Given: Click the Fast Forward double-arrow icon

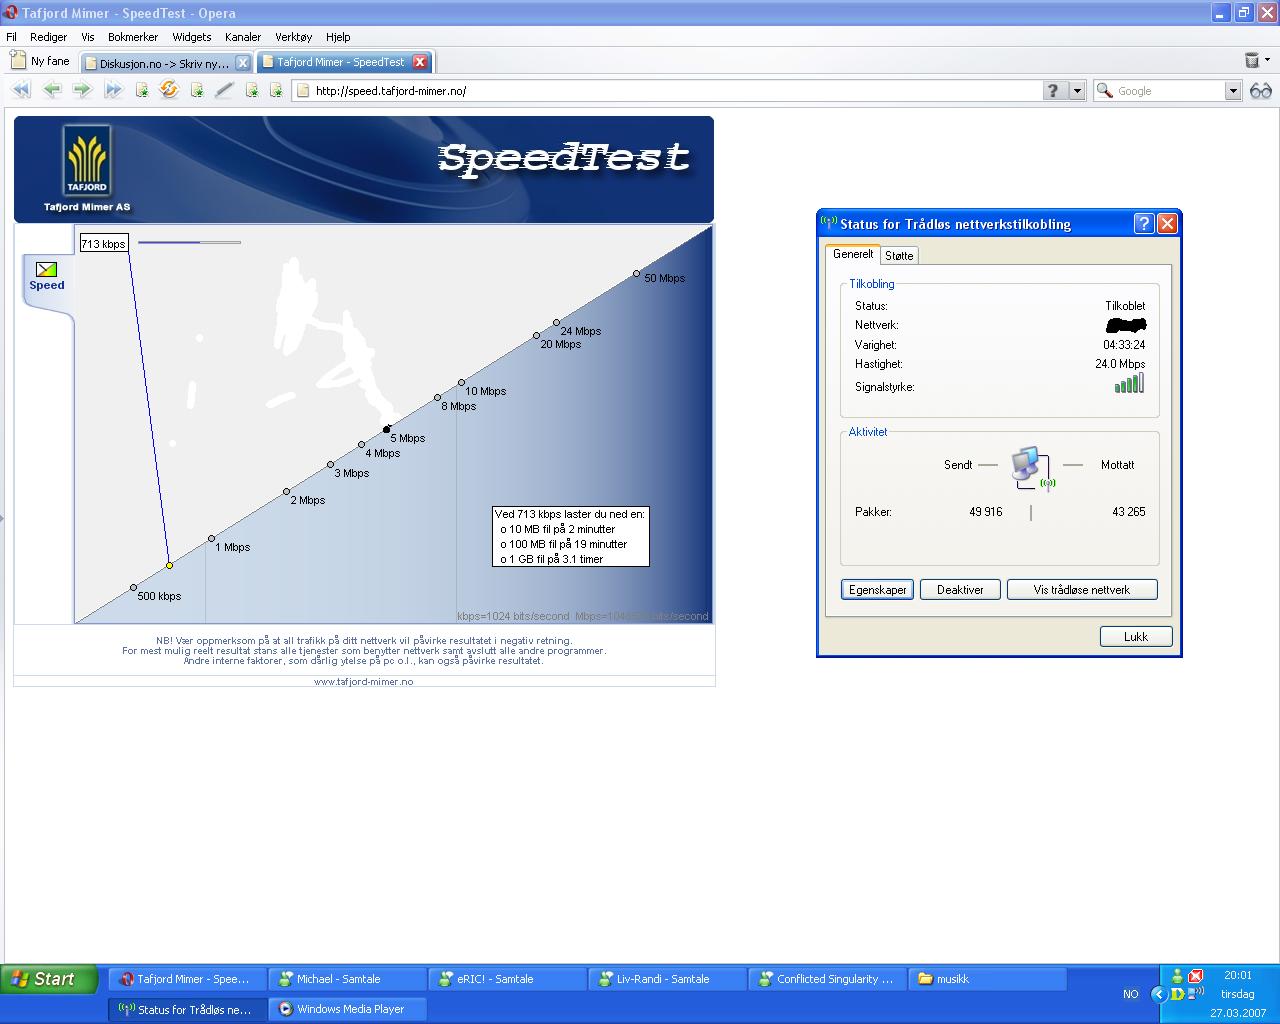Looking at the screenshot, I should click(113, 90).
